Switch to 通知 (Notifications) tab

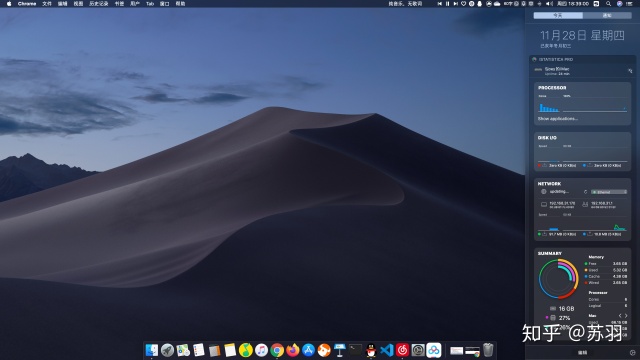(x=607, y=15)
